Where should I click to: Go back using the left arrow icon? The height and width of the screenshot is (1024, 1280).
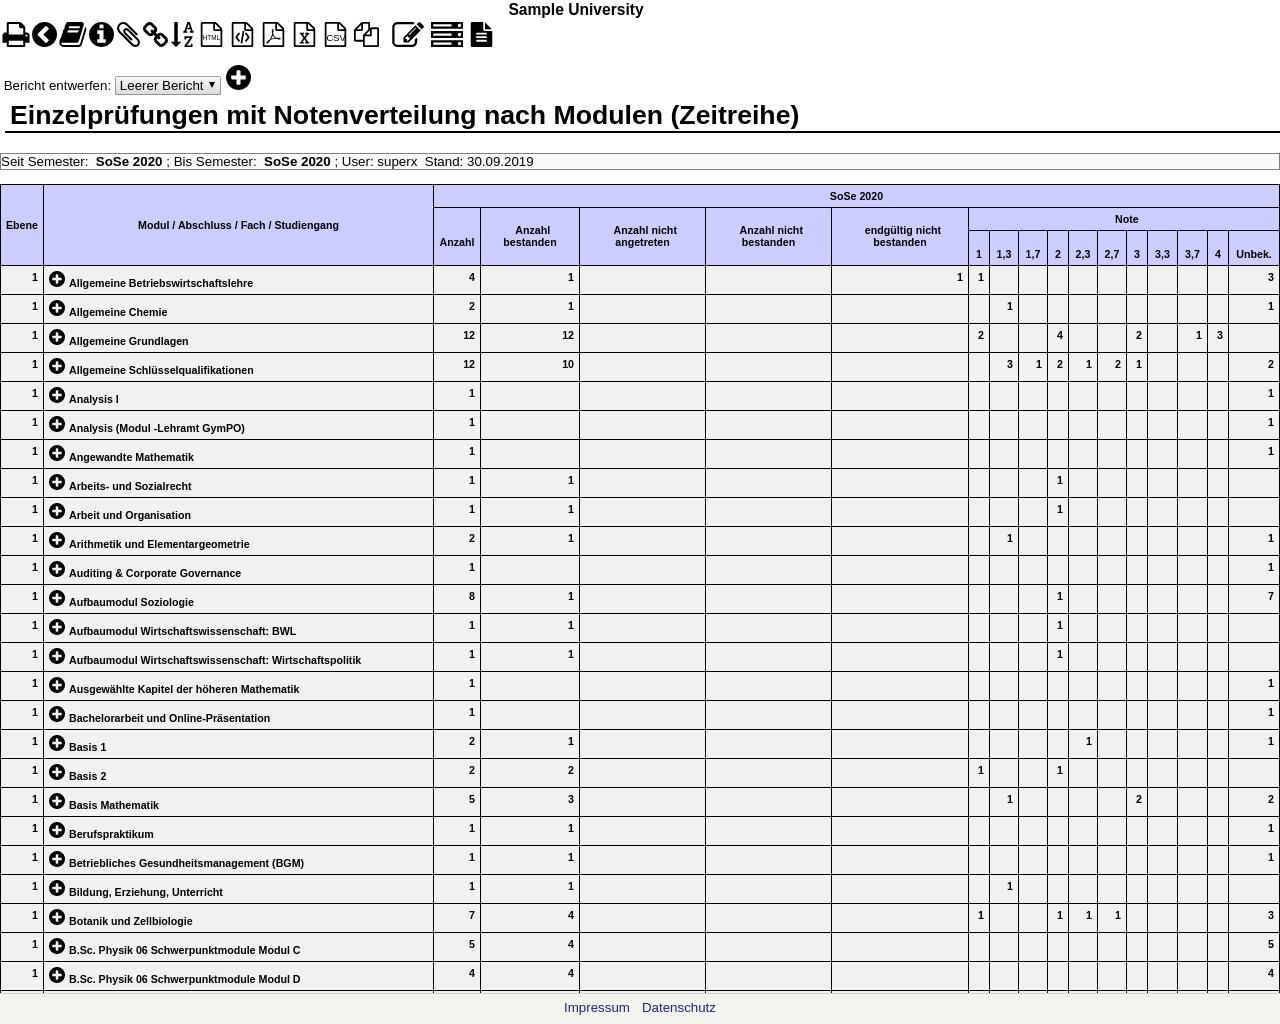point(44,36)
